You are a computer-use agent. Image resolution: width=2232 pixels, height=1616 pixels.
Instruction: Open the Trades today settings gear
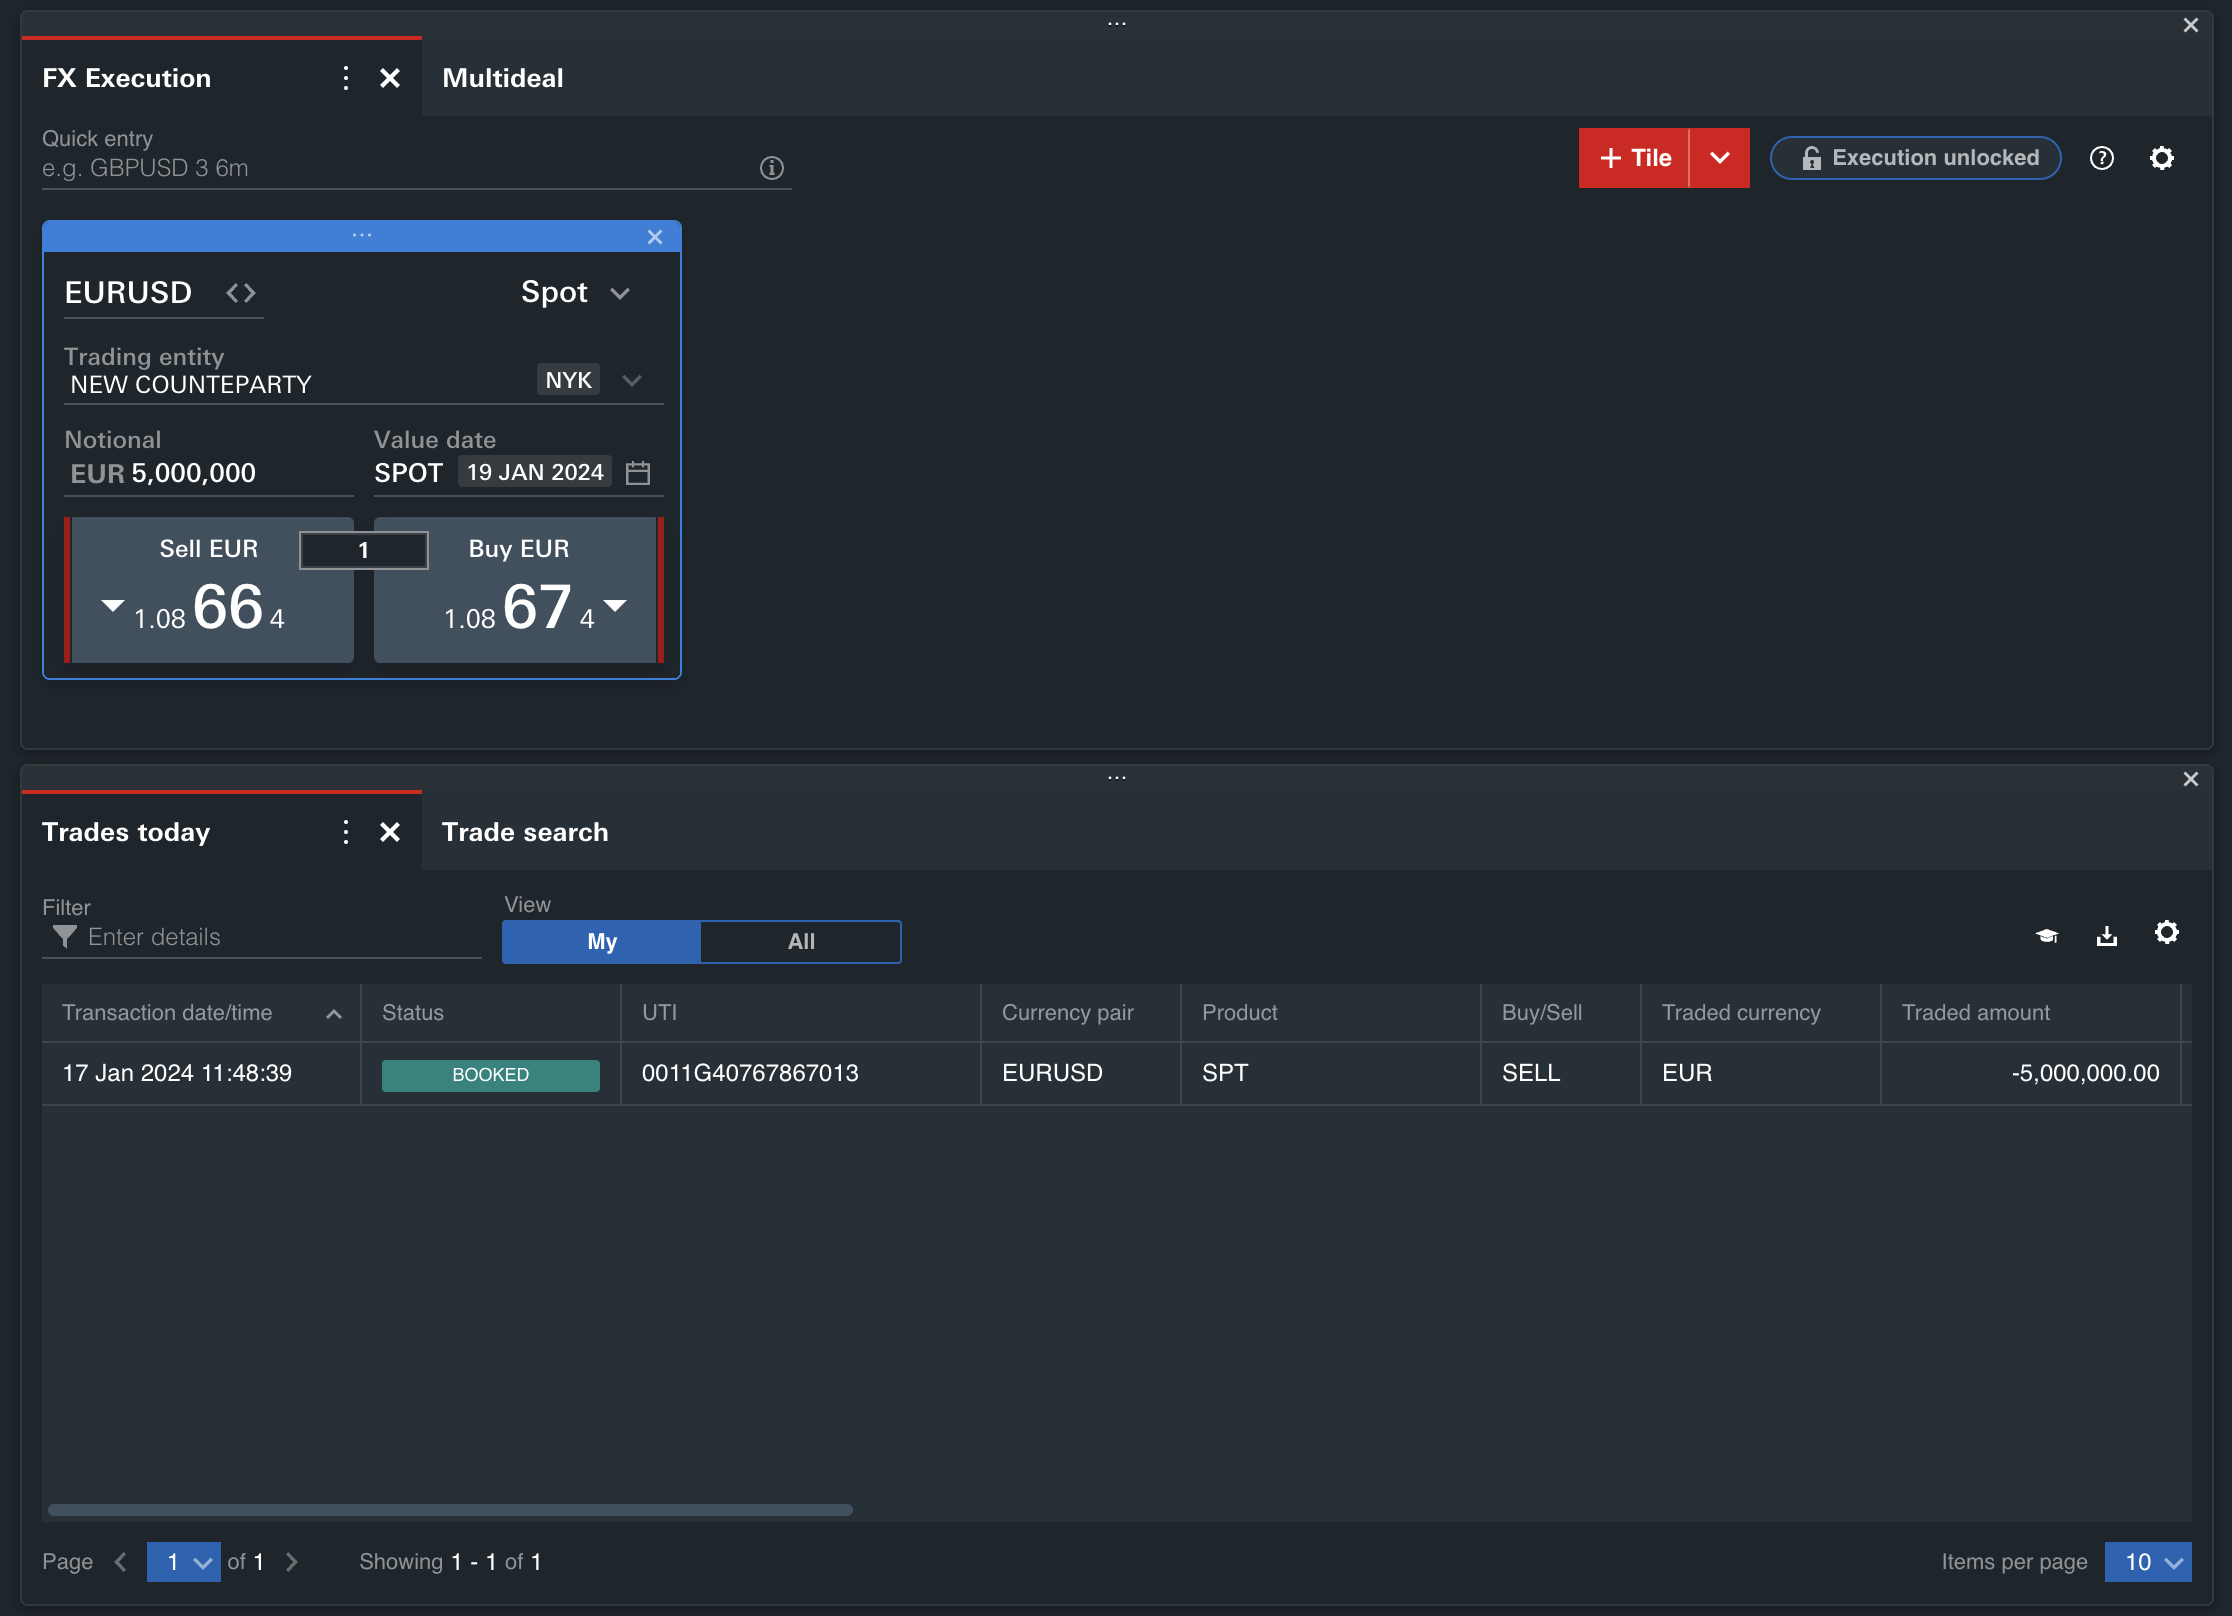pyautogui.click(x=2167, y=932)
